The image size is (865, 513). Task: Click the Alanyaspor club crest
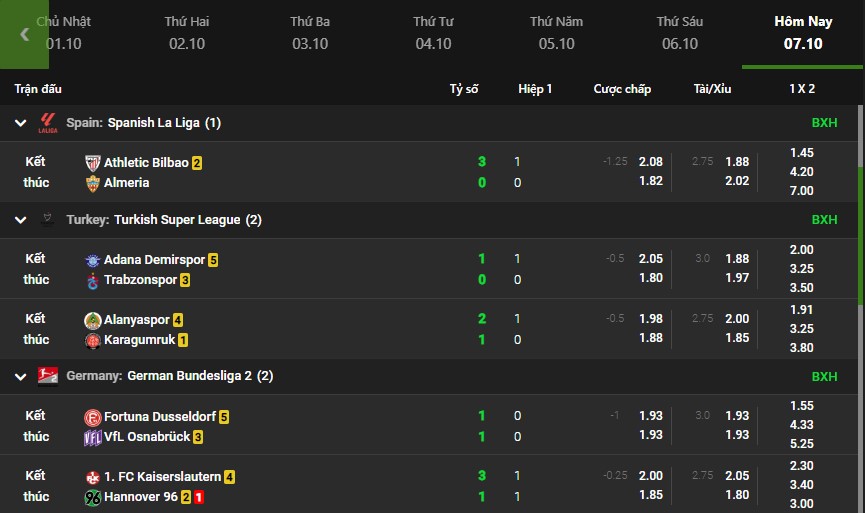pos(93,320)
